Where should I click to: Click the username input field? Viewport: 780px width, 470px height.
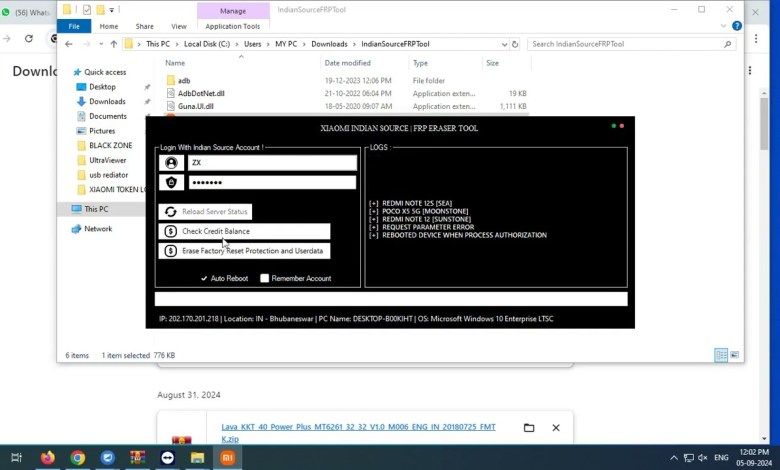pyautogui.click(x=272, y=163)
